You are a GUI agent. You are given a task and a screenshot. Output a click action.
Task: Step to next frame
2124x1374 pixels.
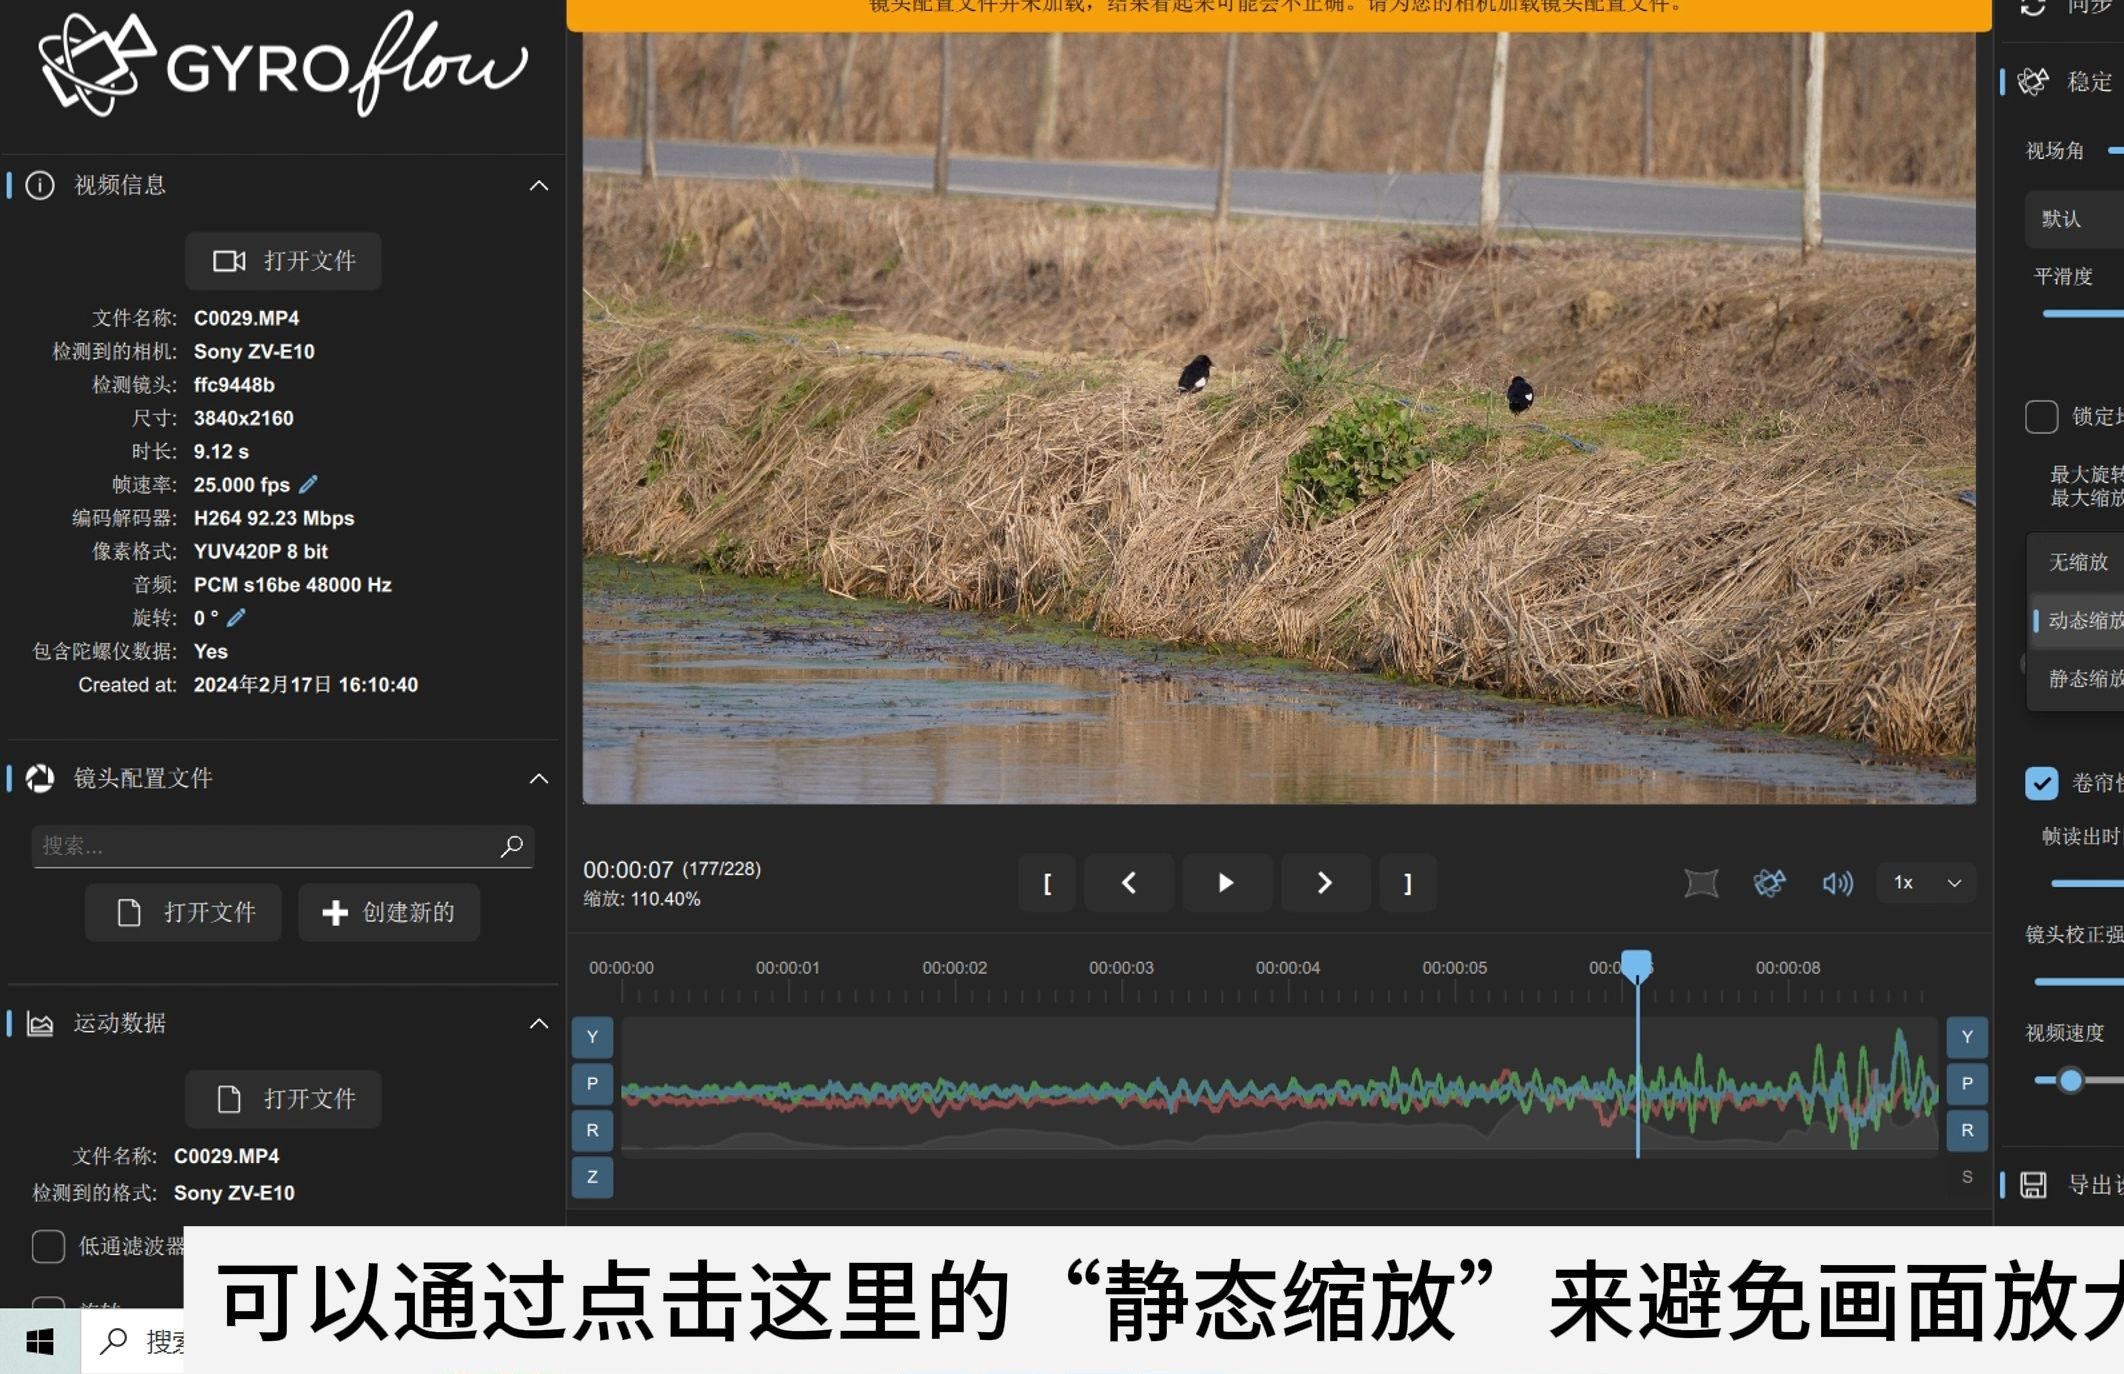click(x=1325, y=883)
